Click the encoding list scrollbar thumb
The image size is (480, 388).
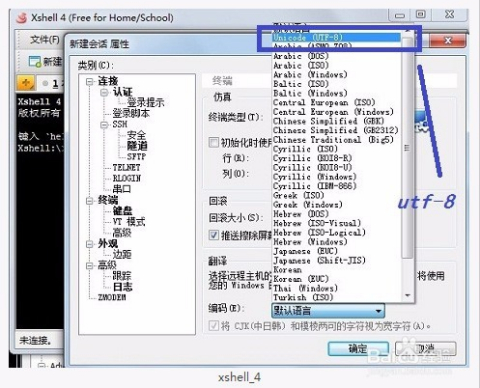click(x=407, y=148)
